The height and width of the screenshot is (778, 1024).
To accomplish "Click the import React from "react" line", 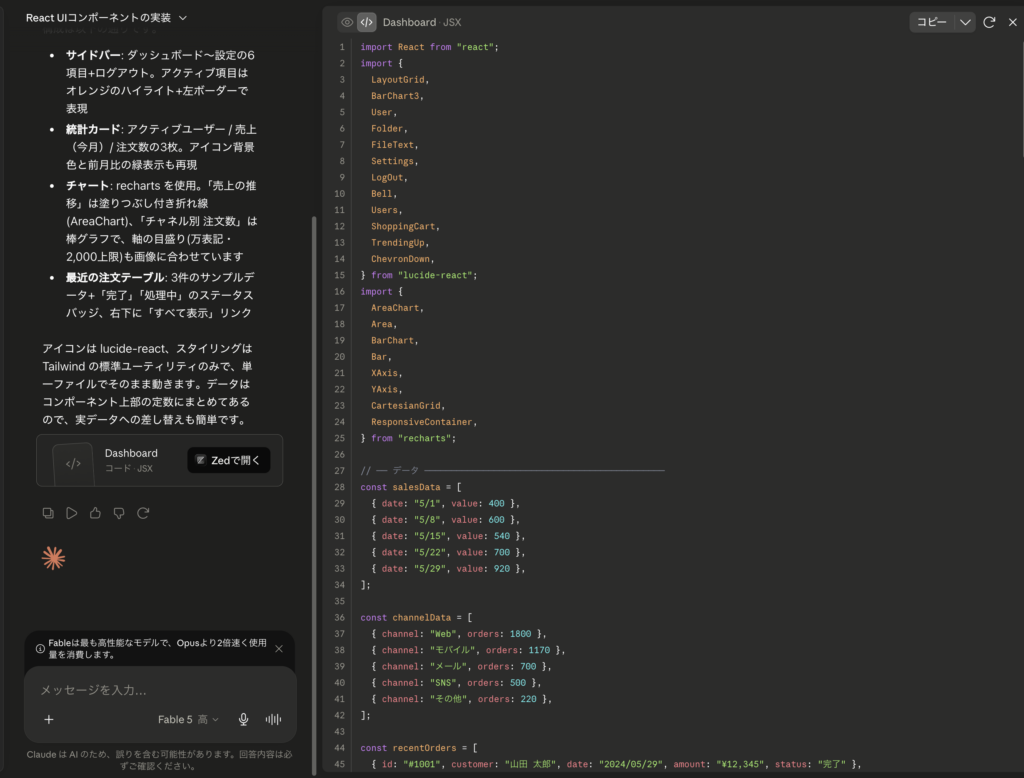I will pyautogui.click(x=429, y=47).
